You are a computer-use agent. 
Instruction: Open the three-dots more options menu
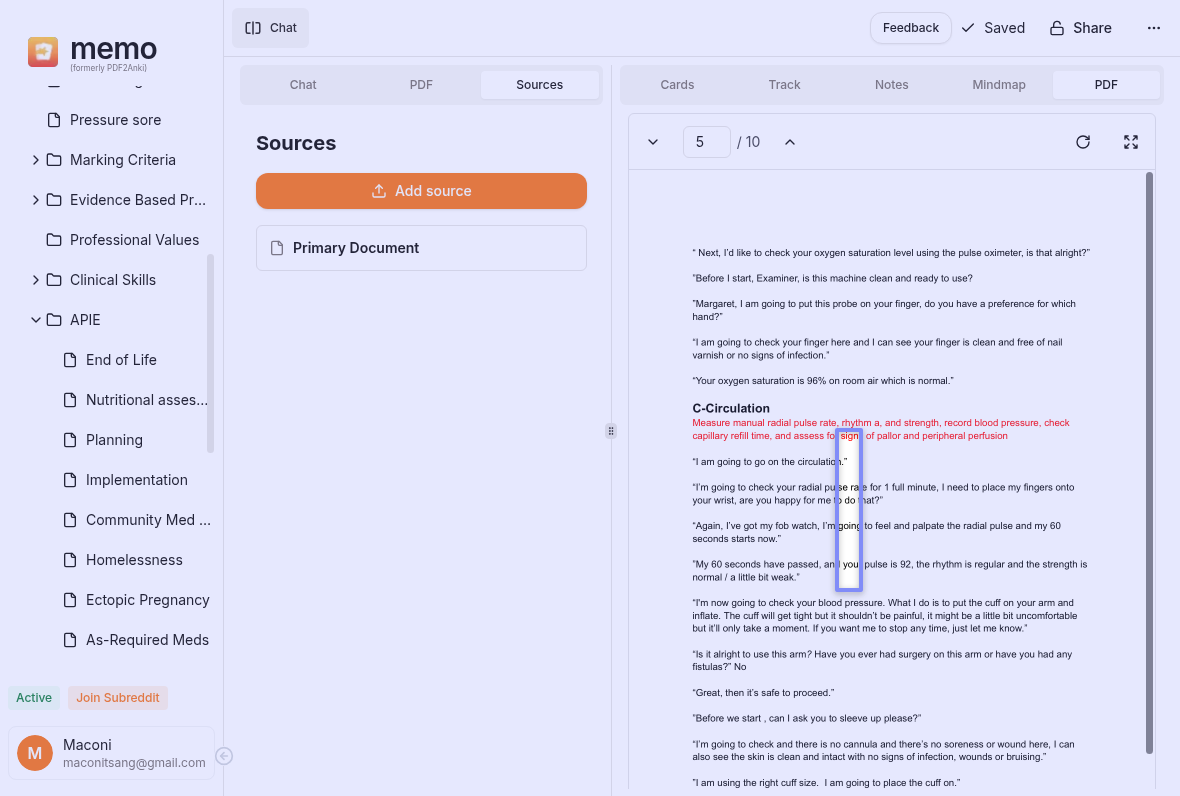pos(1154,28)
